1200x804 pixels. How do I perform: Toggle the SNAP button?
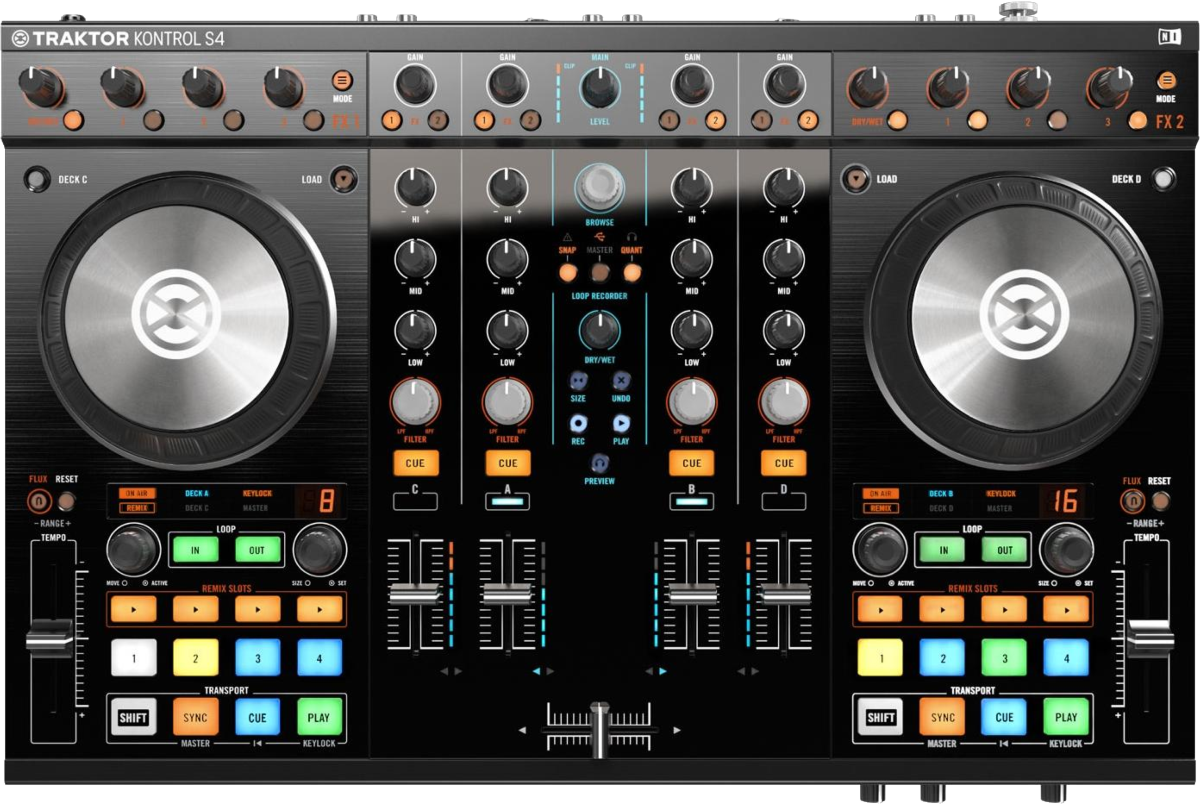(567, 271)
